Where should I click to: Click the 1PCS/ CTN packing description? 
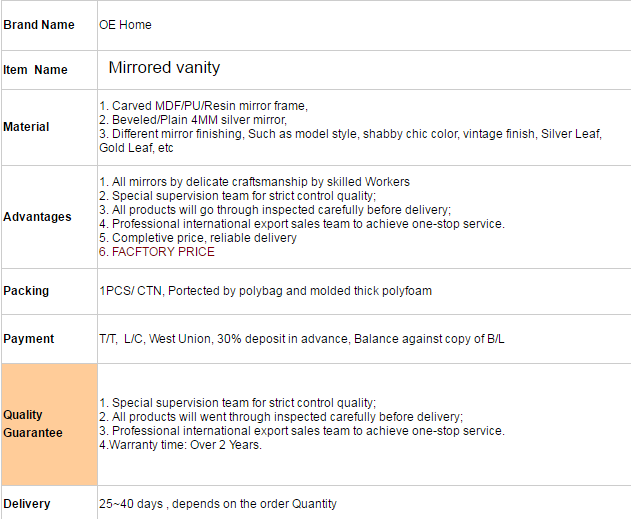pos(266,291)
